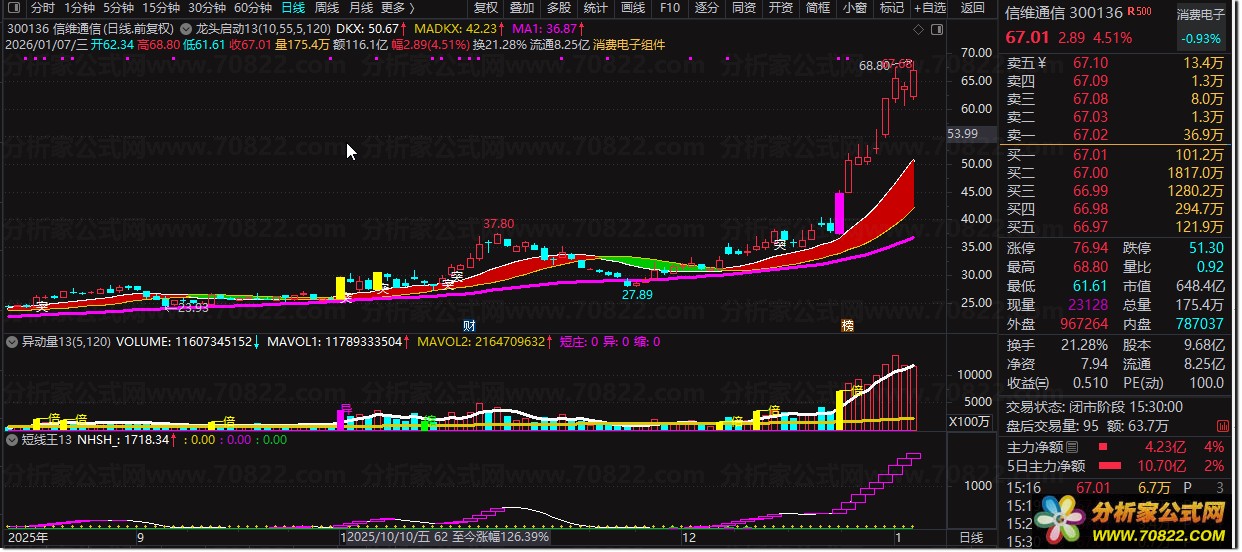Click the ¥ icon next to 卖五

1041,63
